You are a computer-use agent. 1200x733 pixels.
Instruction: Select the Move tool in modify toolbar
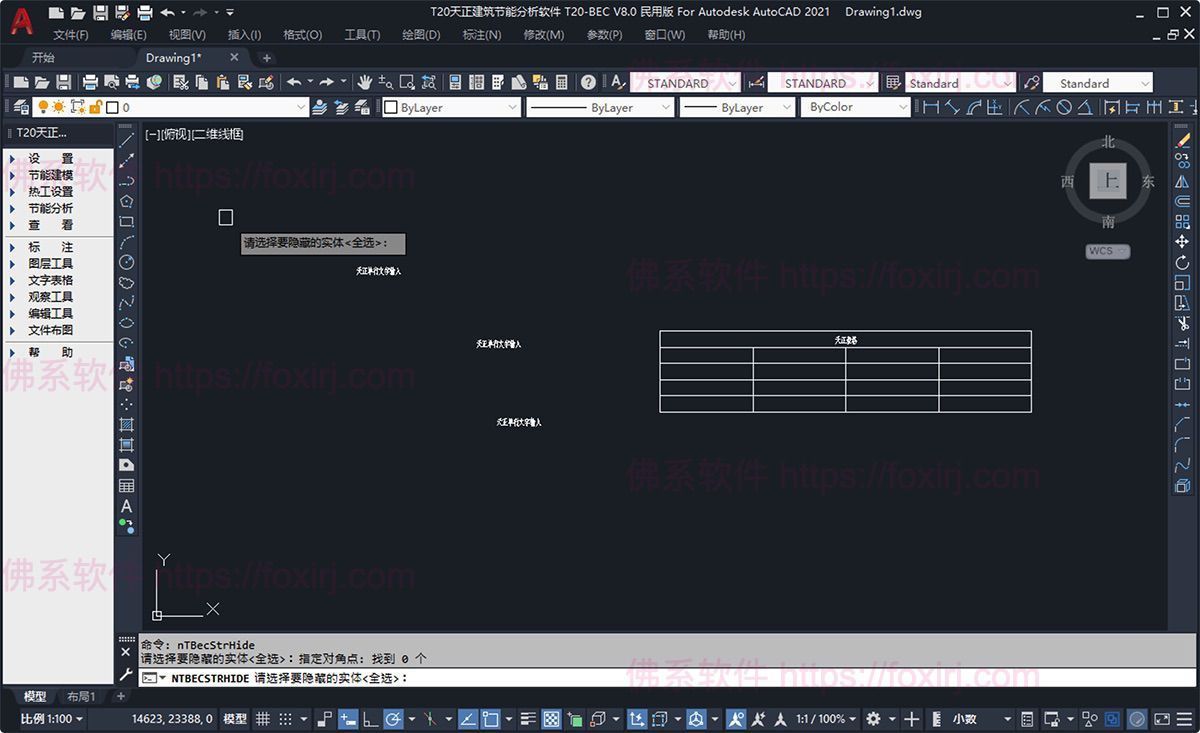1182,242
